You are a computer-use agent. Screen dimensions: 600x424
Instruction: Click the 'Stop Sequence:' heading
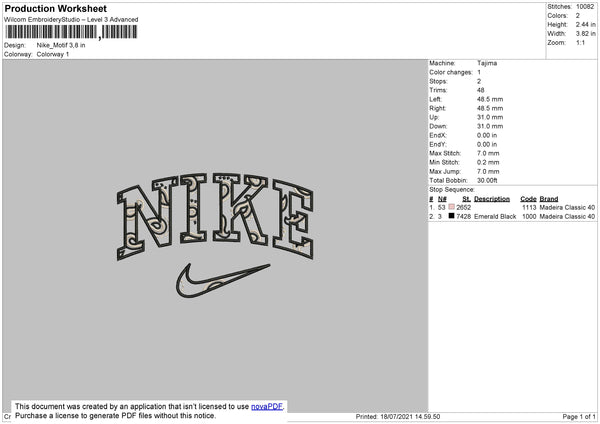pos(452,190)
